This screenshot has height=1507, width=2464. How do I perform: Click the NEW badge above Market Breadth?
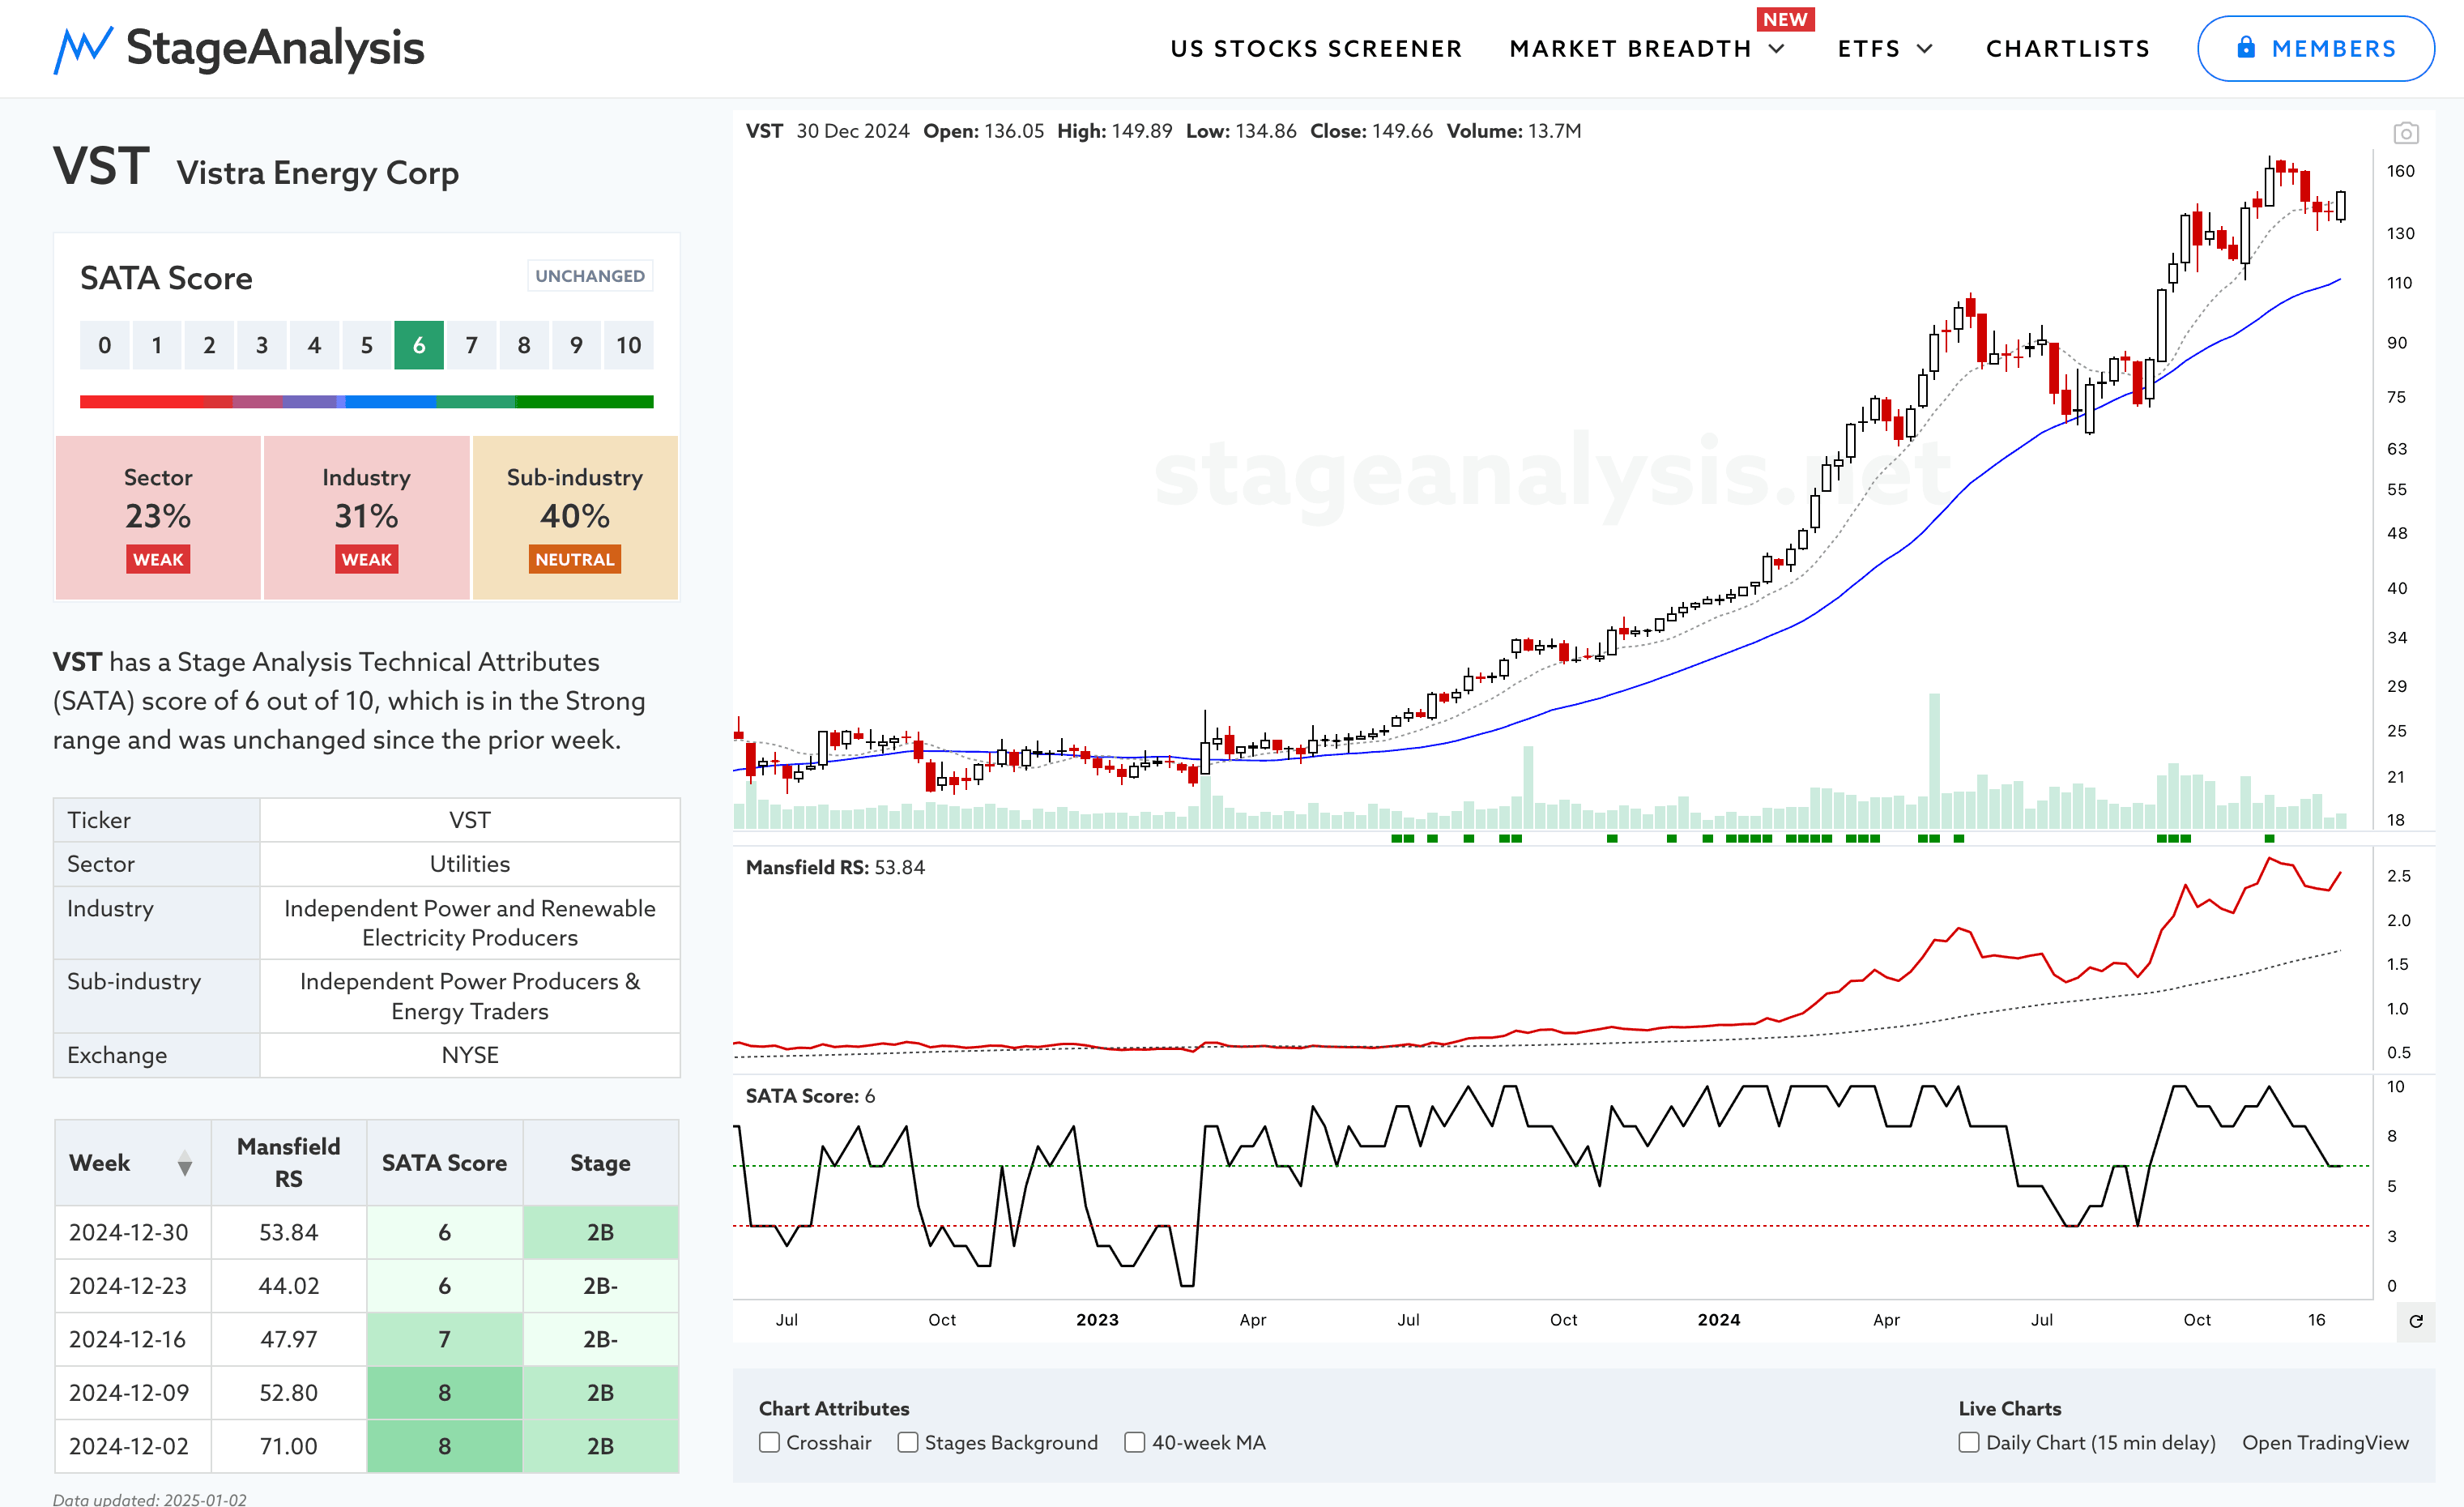click(1785, 19)
